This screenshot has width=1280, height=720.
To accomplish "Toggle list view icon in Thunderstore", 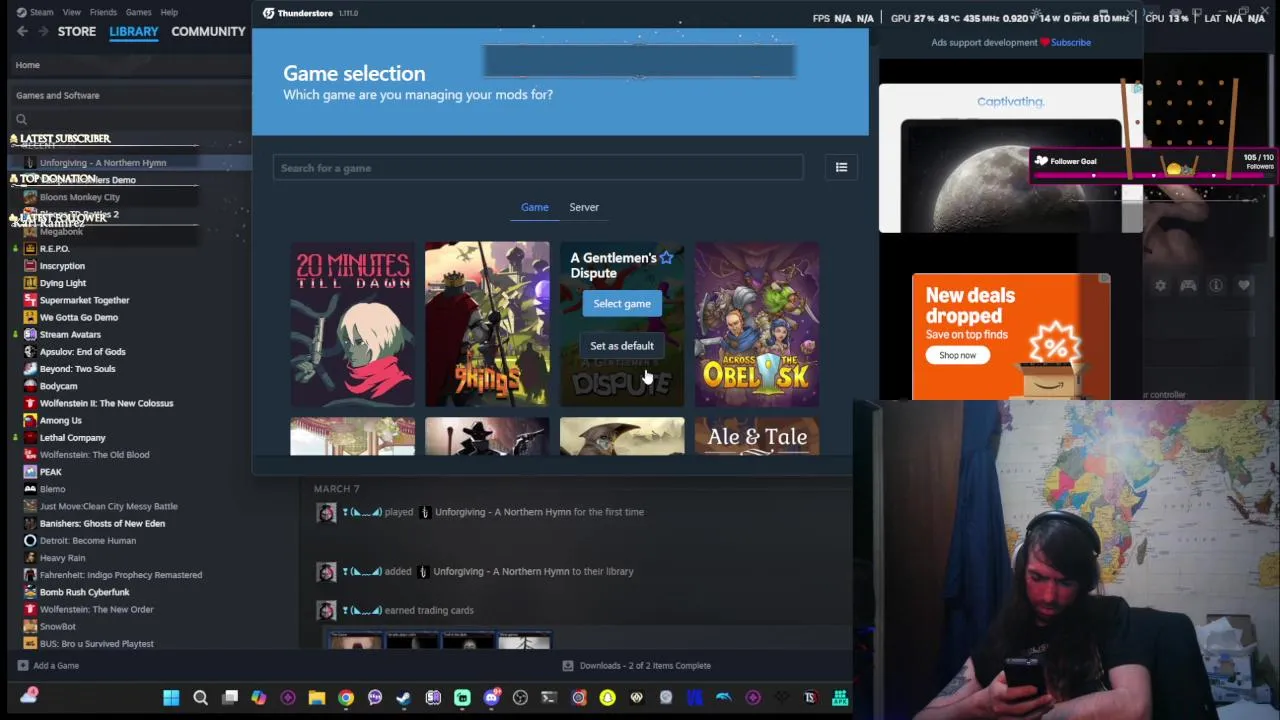I will click(841, 167).
